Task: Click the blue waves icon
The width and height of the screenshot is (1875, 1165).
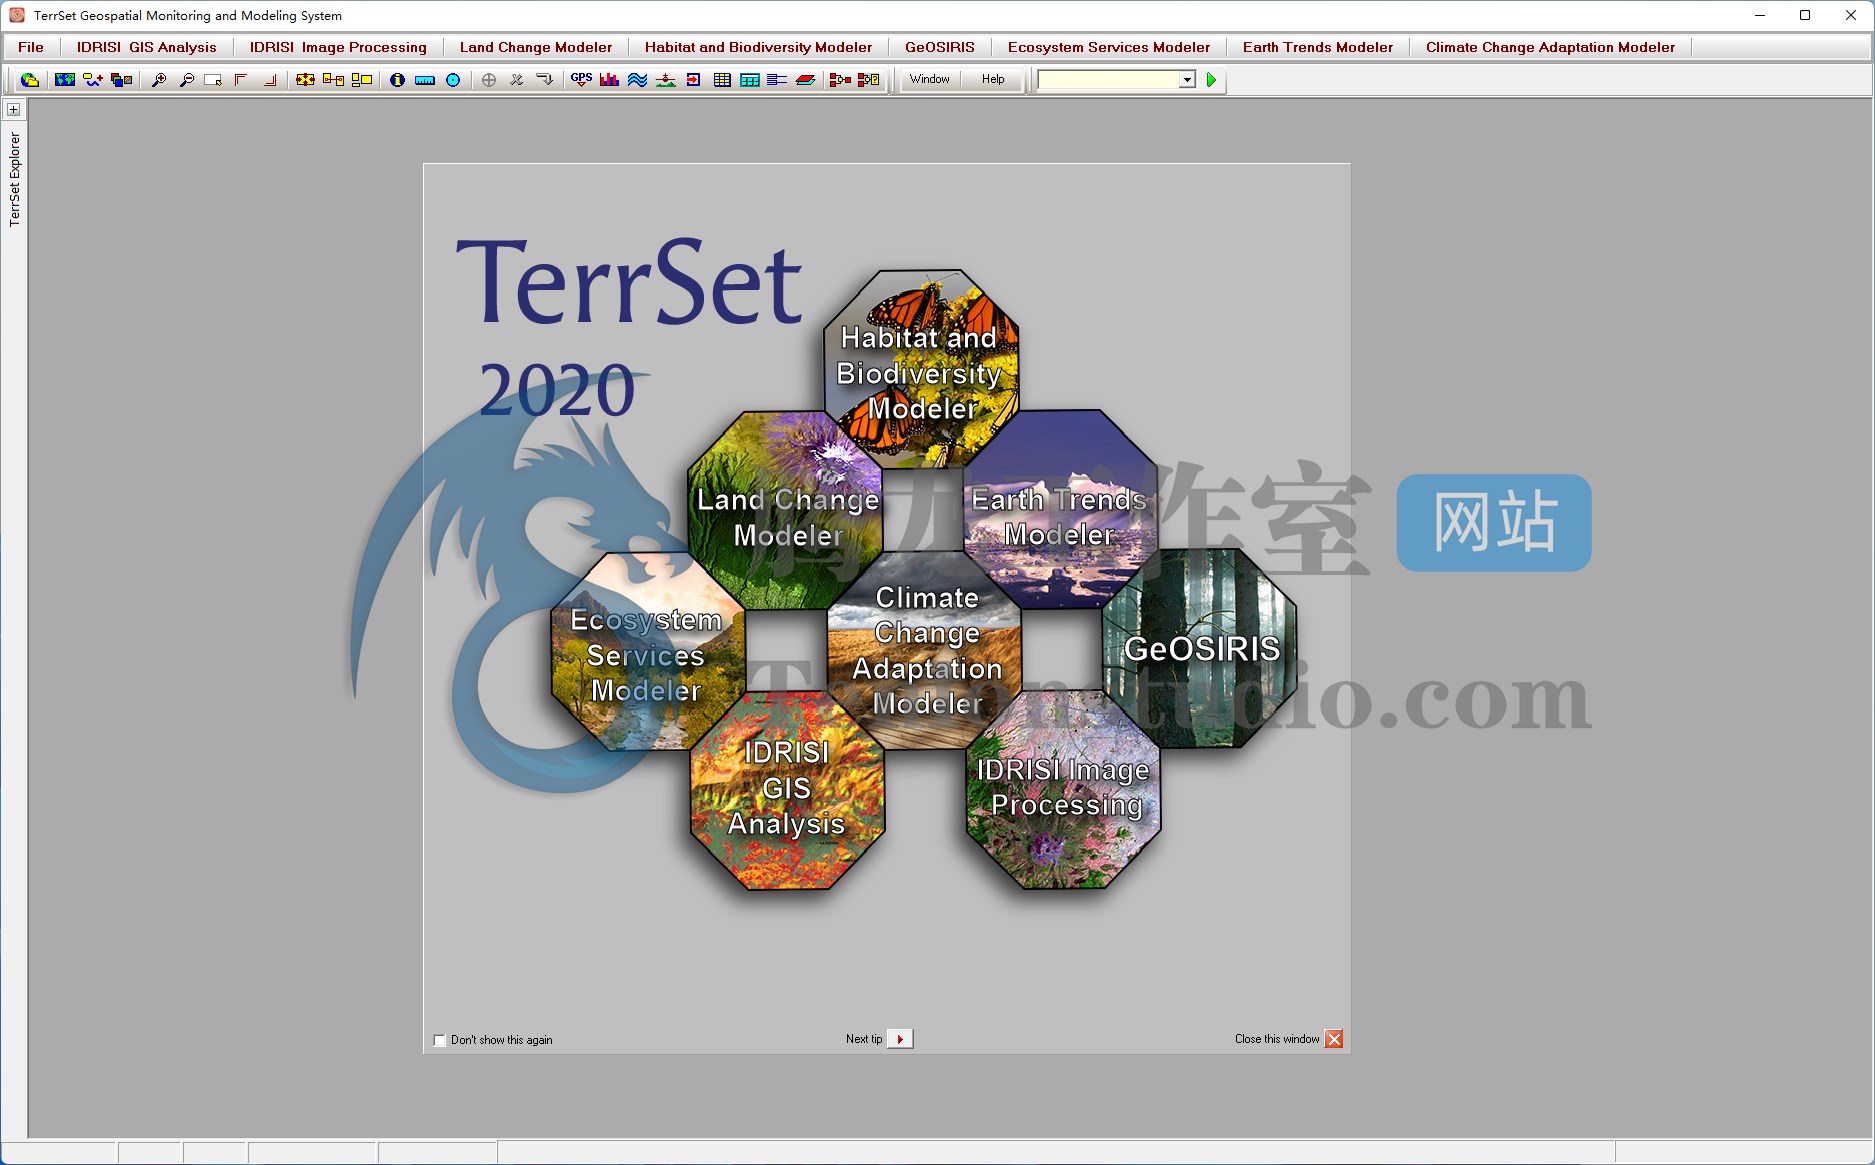Action: [637, 80]
